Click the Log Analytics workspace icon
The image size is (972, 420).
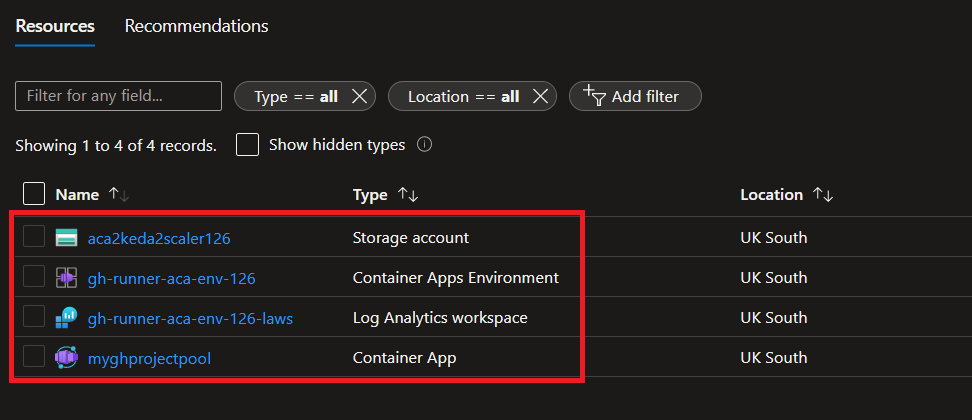tap(66, 318)
